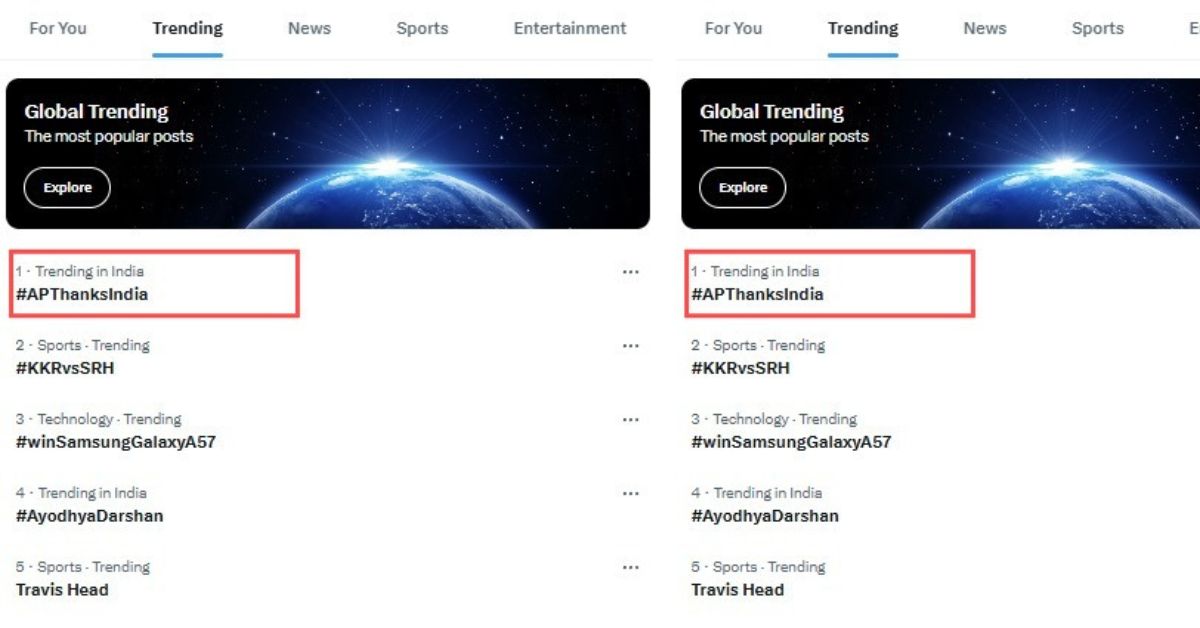Open the News tab in left panel

tap(309, 28)
